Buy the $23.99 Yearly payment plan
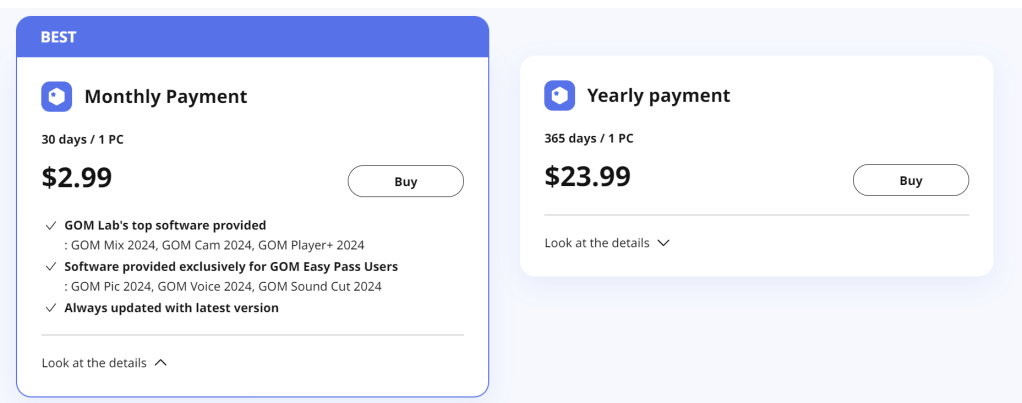1022x403 pixels. coord(910,181)
